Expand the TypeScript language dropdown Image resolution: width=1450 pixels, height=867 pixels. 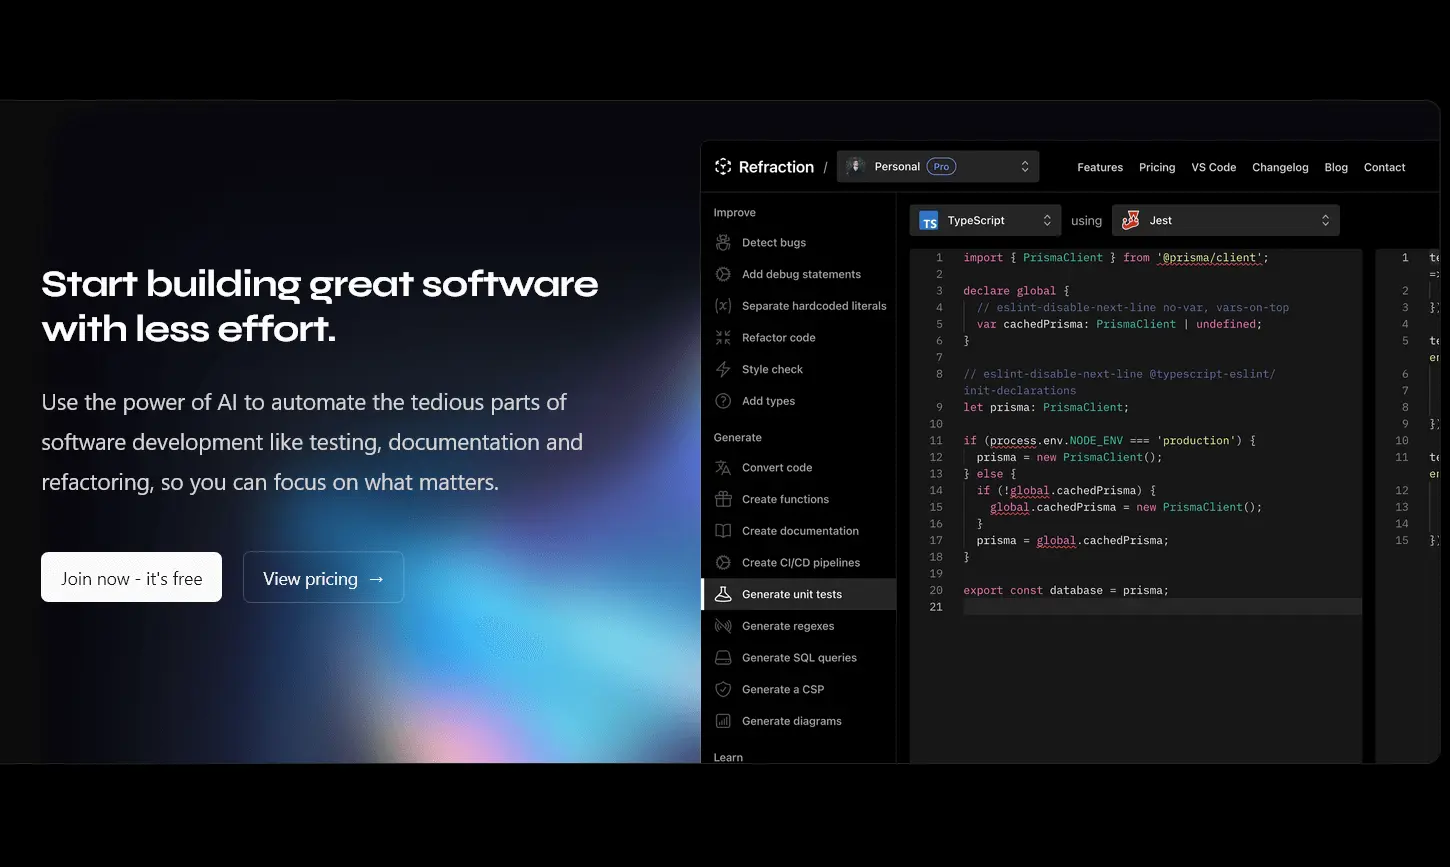985,220
